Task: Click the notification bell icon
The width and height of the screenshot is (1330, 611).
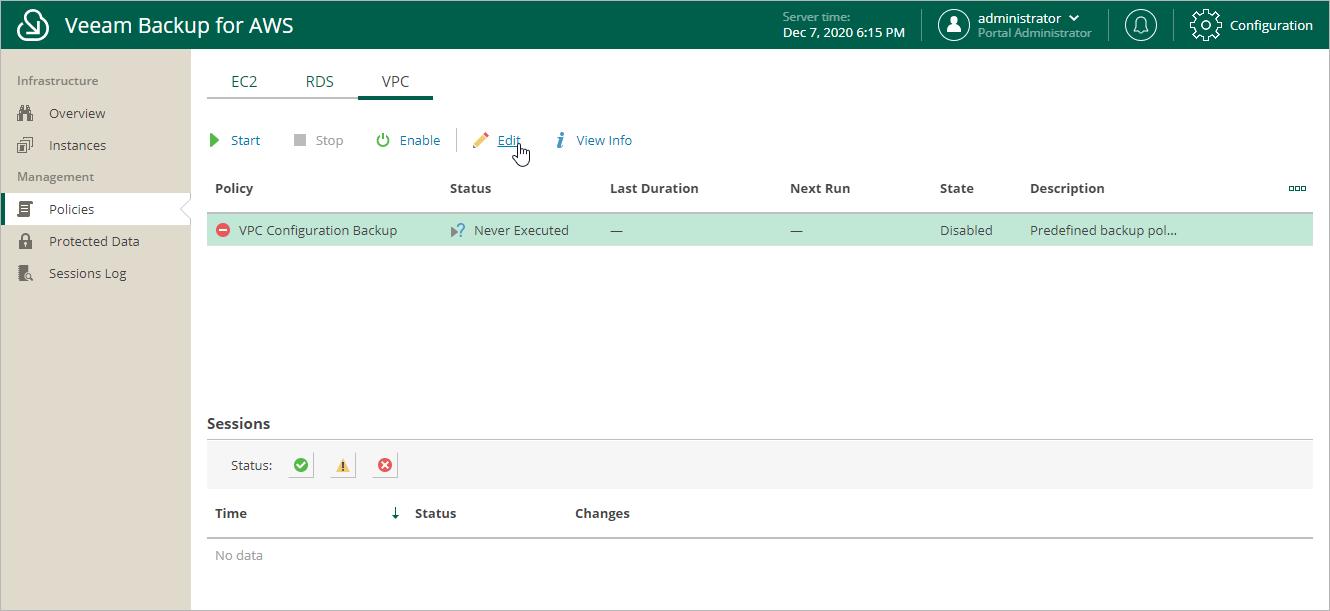Action: click(x=1141, y=25)
